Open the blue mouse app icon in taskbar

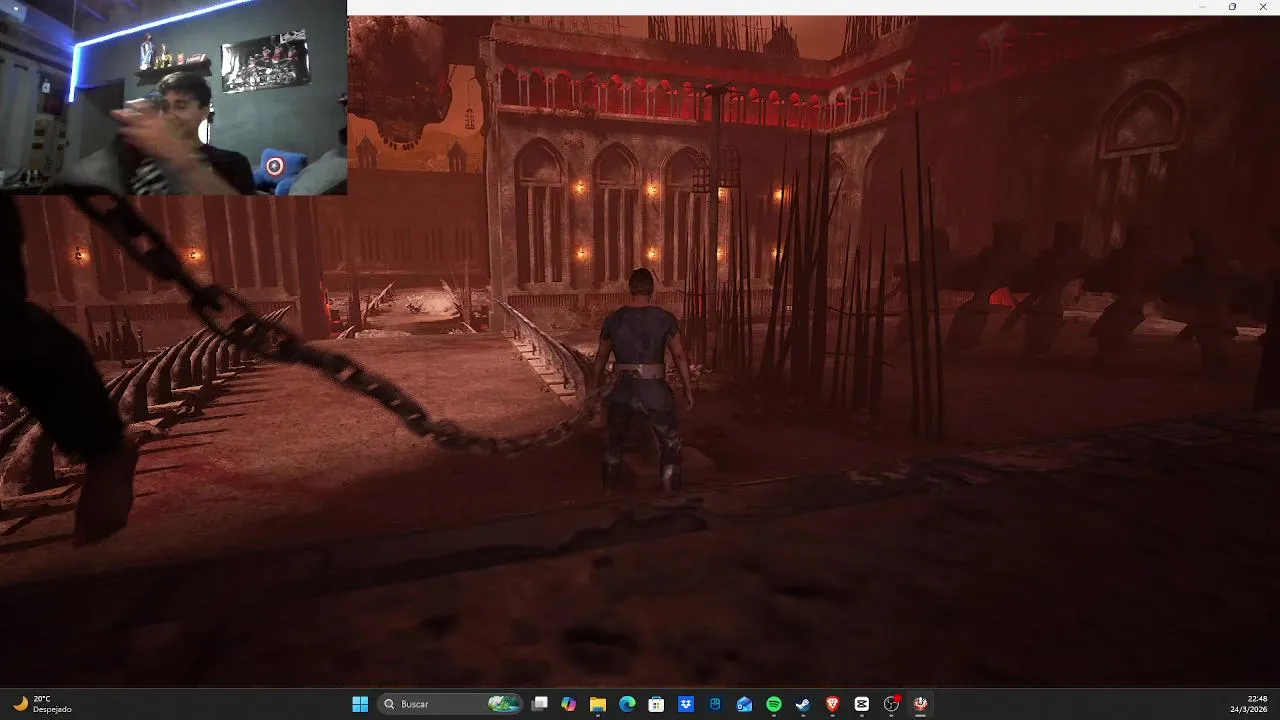(715, 704)
